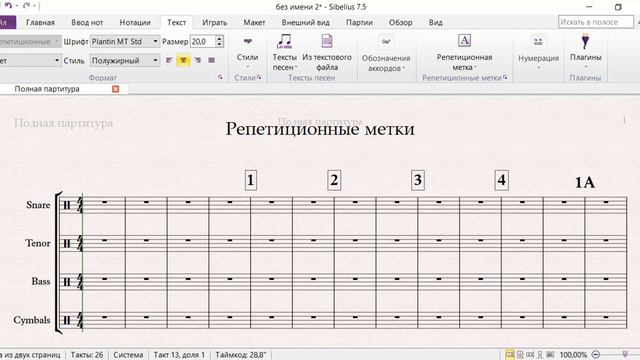Viewport: 640px width, 360px height.
Task: Click the Из текстового файла icon
Action: [x=327, y=42]
